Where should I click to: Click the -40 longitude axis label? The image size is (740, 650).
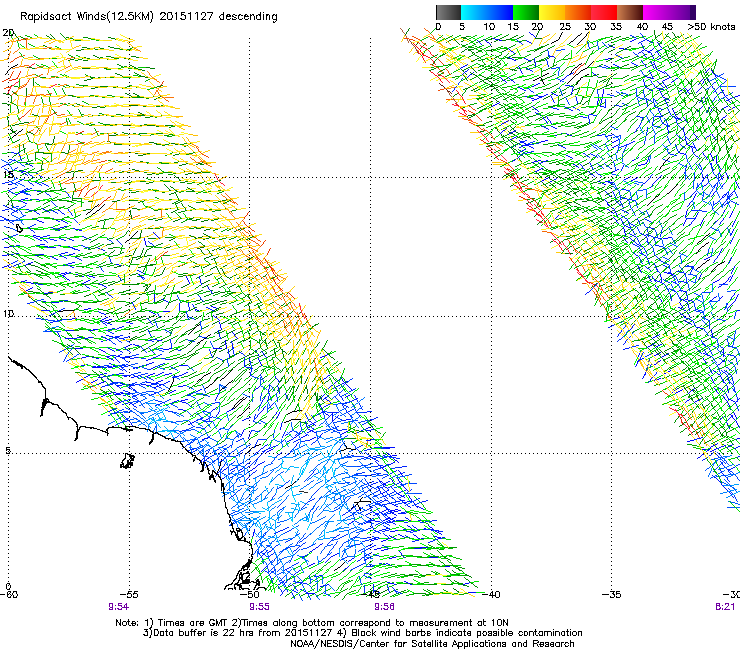click(x=491, y=594)
